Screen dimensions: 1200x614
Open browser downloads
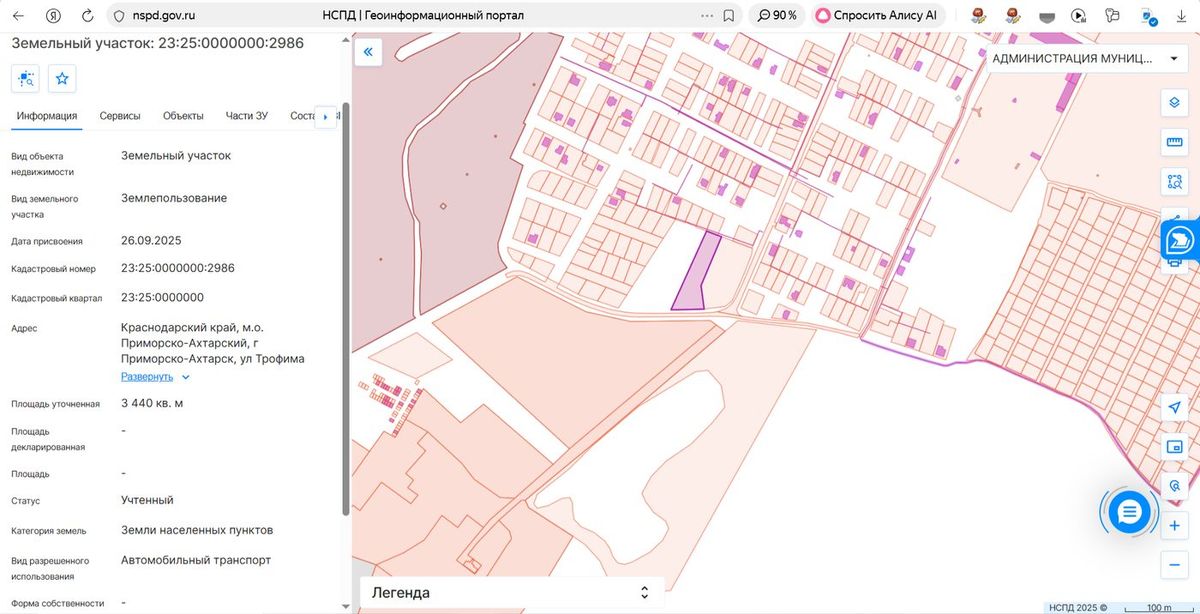coord(1180,16)
